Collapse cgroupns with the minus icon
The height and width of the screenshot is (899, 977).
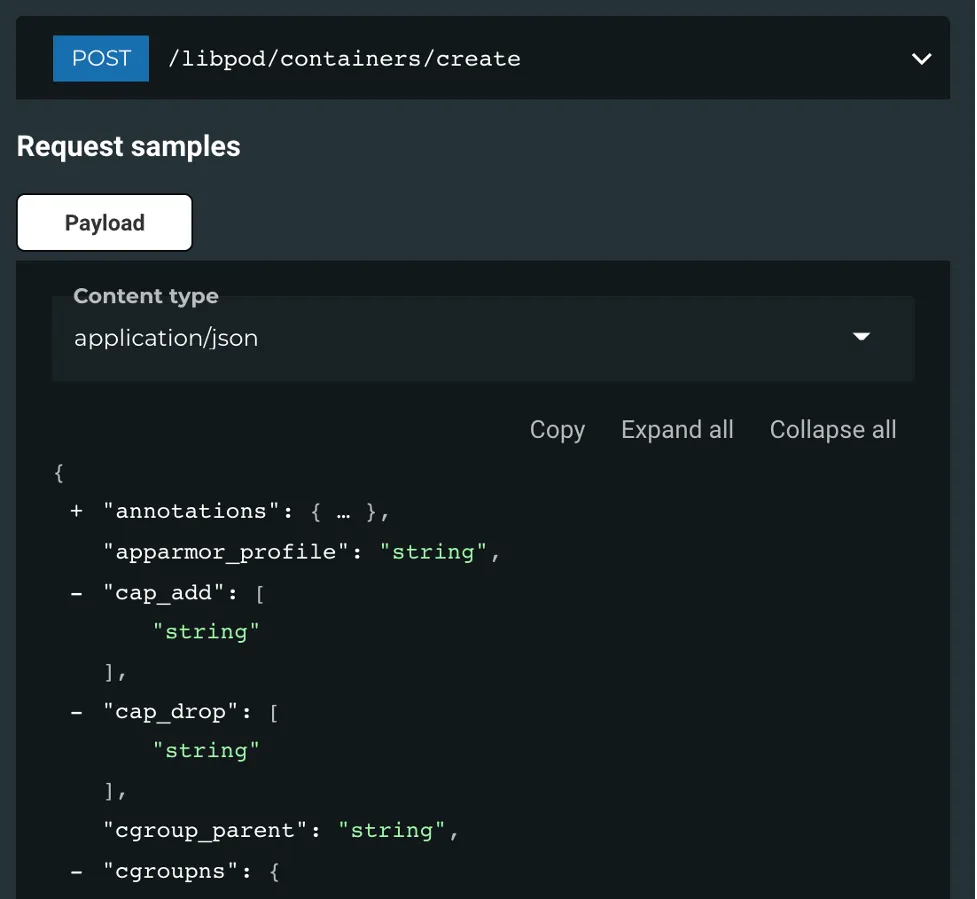76,872
